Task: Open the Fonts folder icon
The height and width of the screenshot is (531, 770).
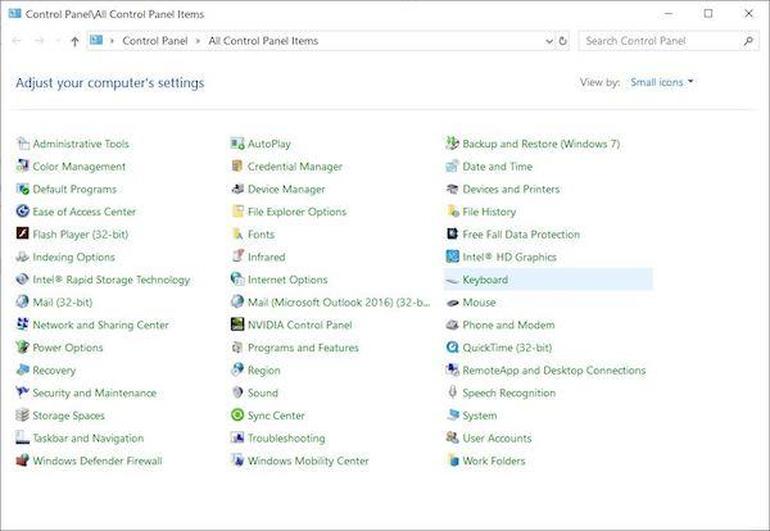Action: coord(237,234)
